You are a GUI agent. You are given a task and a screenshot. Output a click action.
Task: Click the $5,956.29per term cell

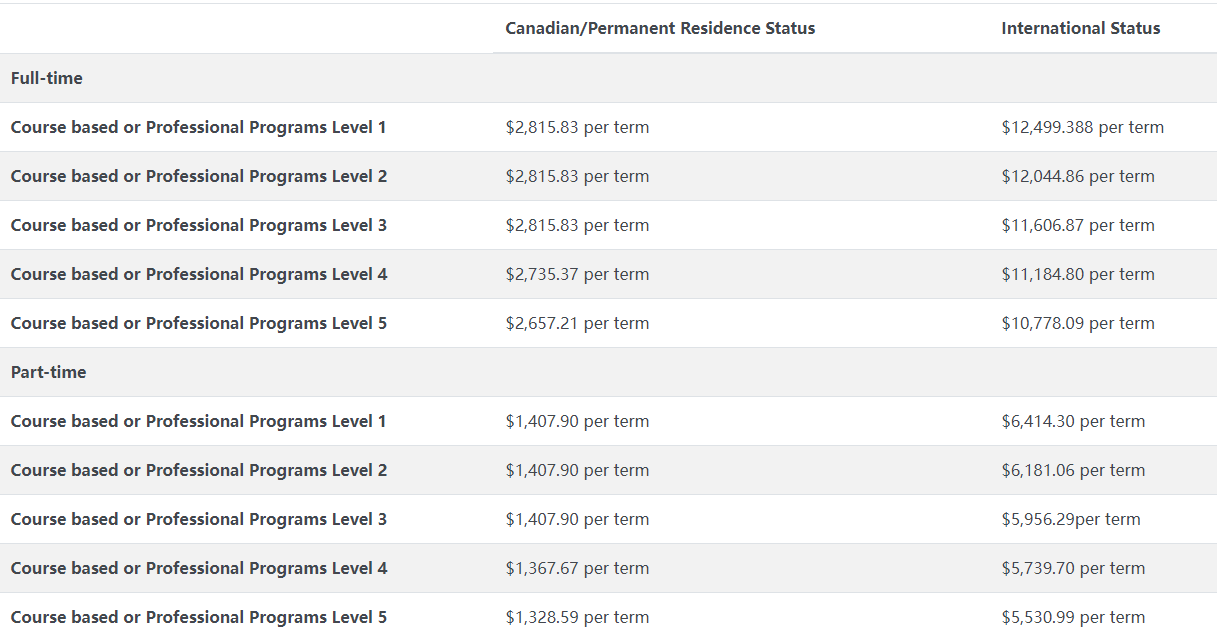1071,519
